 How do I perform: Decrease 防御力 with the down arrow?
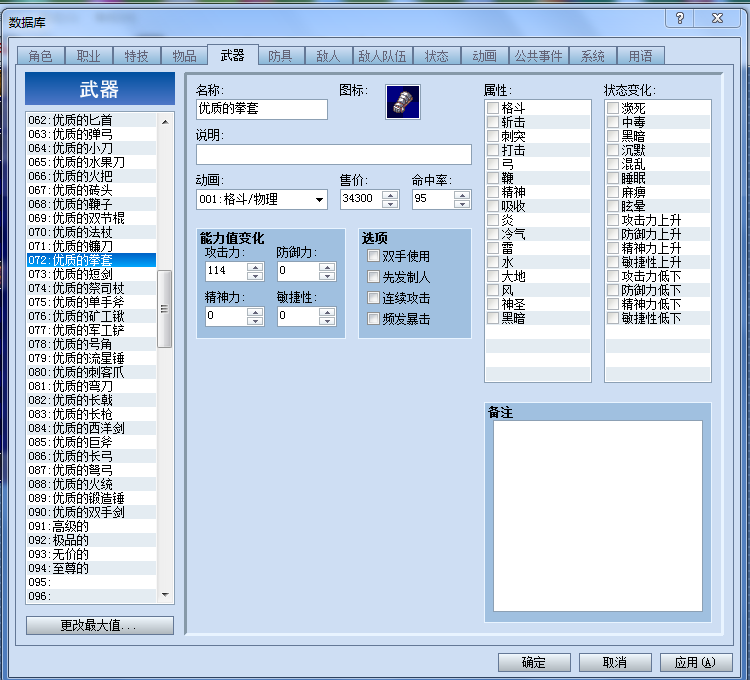click(x=327, y=276)
